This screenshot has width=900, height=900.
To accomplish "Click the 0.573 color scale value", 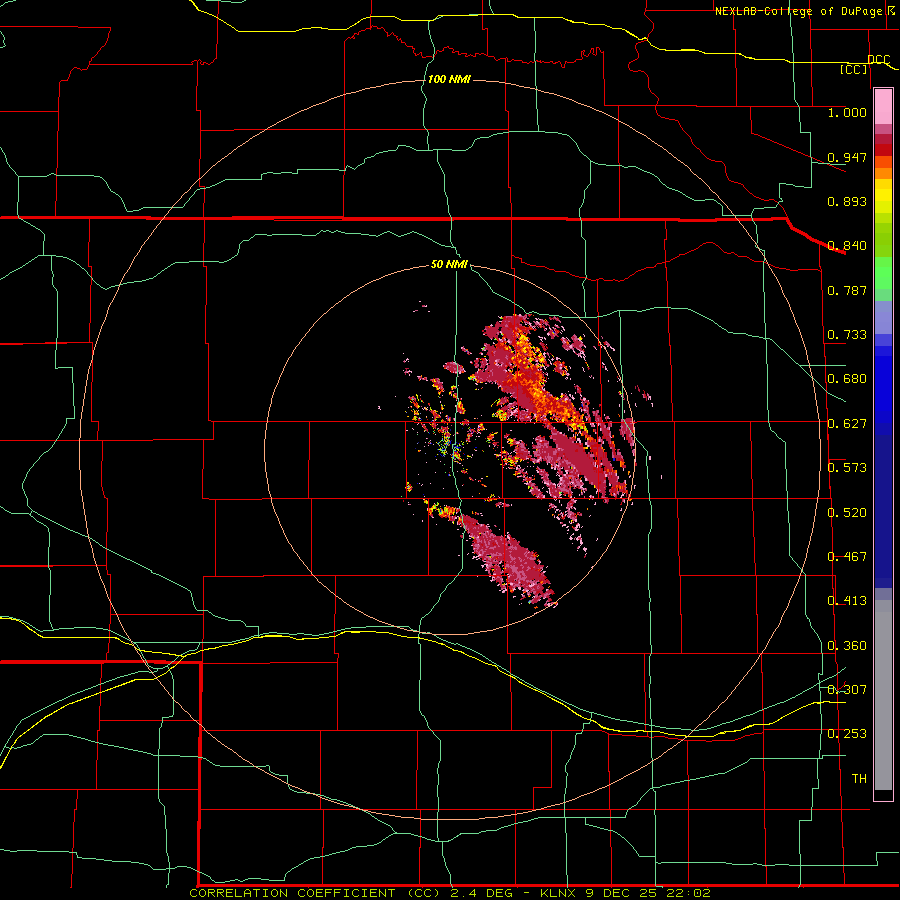I will point(847,468).
